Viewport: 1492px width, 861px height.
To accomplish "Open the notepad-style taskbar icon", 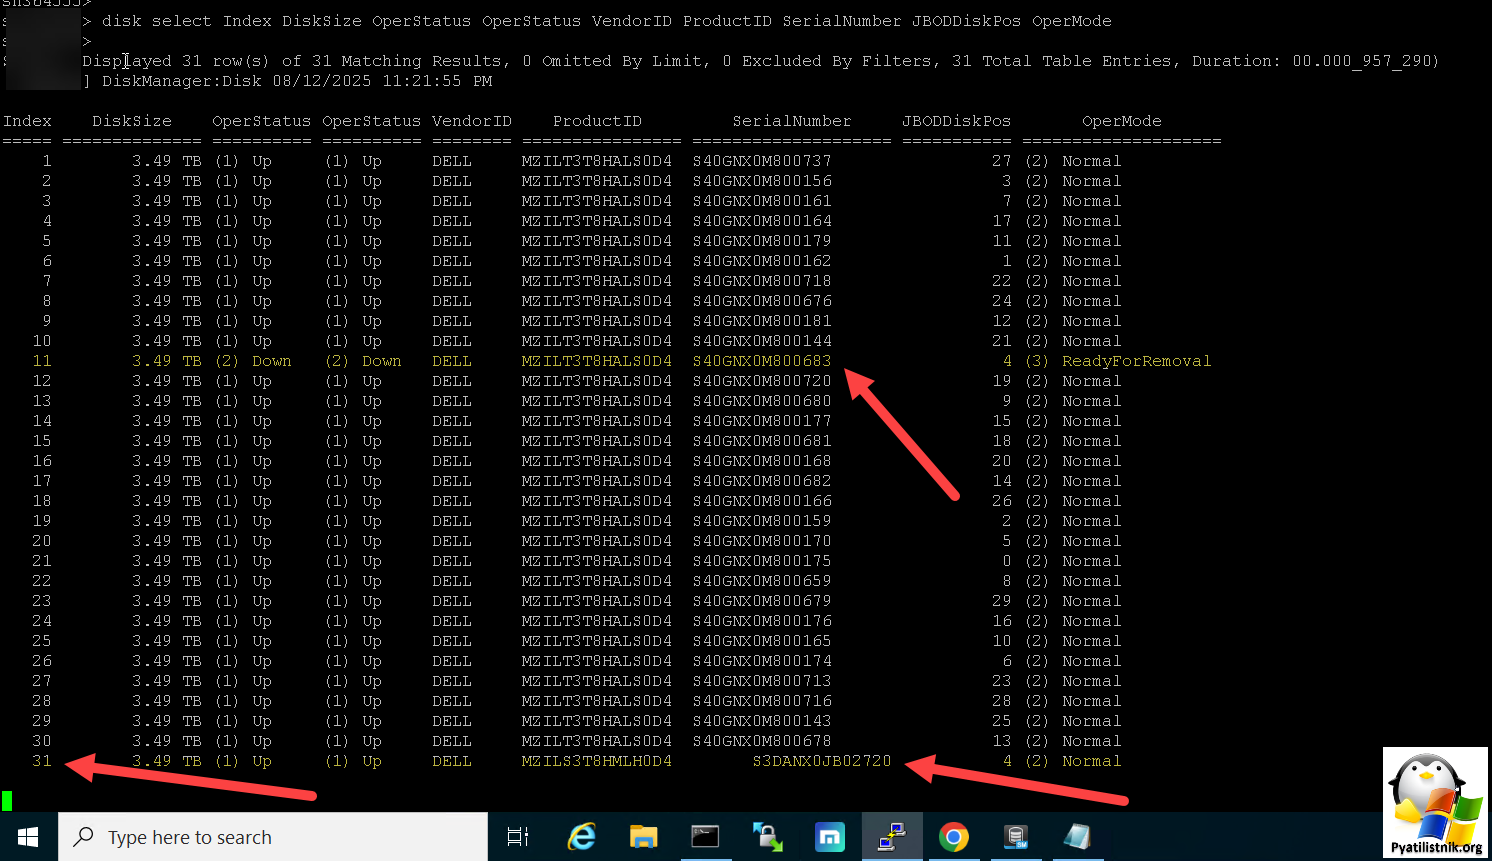I will click(1078, 837).
